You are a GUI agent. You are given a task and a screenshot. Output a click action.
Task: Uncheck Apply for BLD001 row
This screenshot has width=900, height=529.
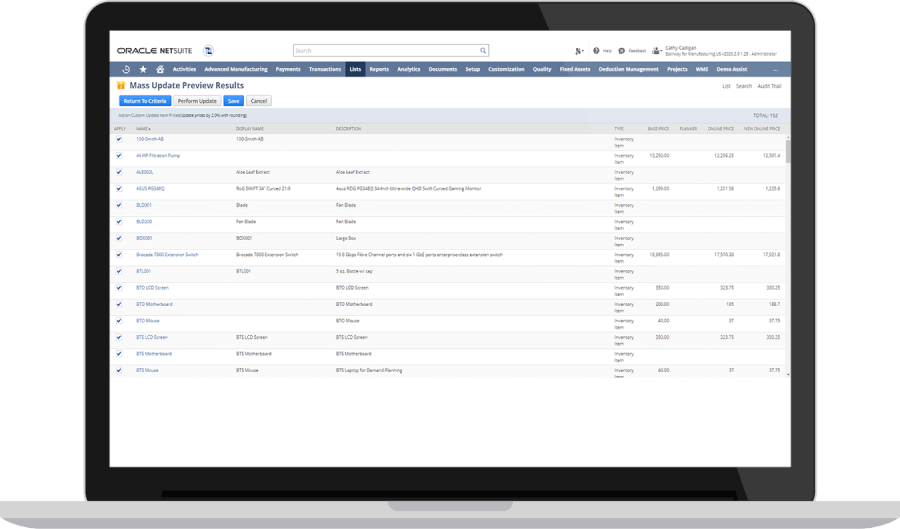coord(119,205)
